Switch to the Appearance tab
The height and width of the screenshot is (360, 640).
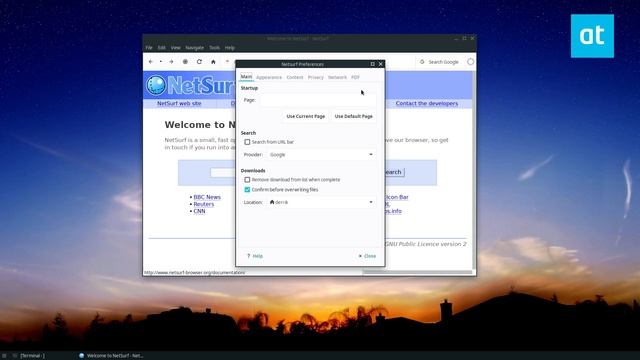pyautogui.click(x=269, y=77)
